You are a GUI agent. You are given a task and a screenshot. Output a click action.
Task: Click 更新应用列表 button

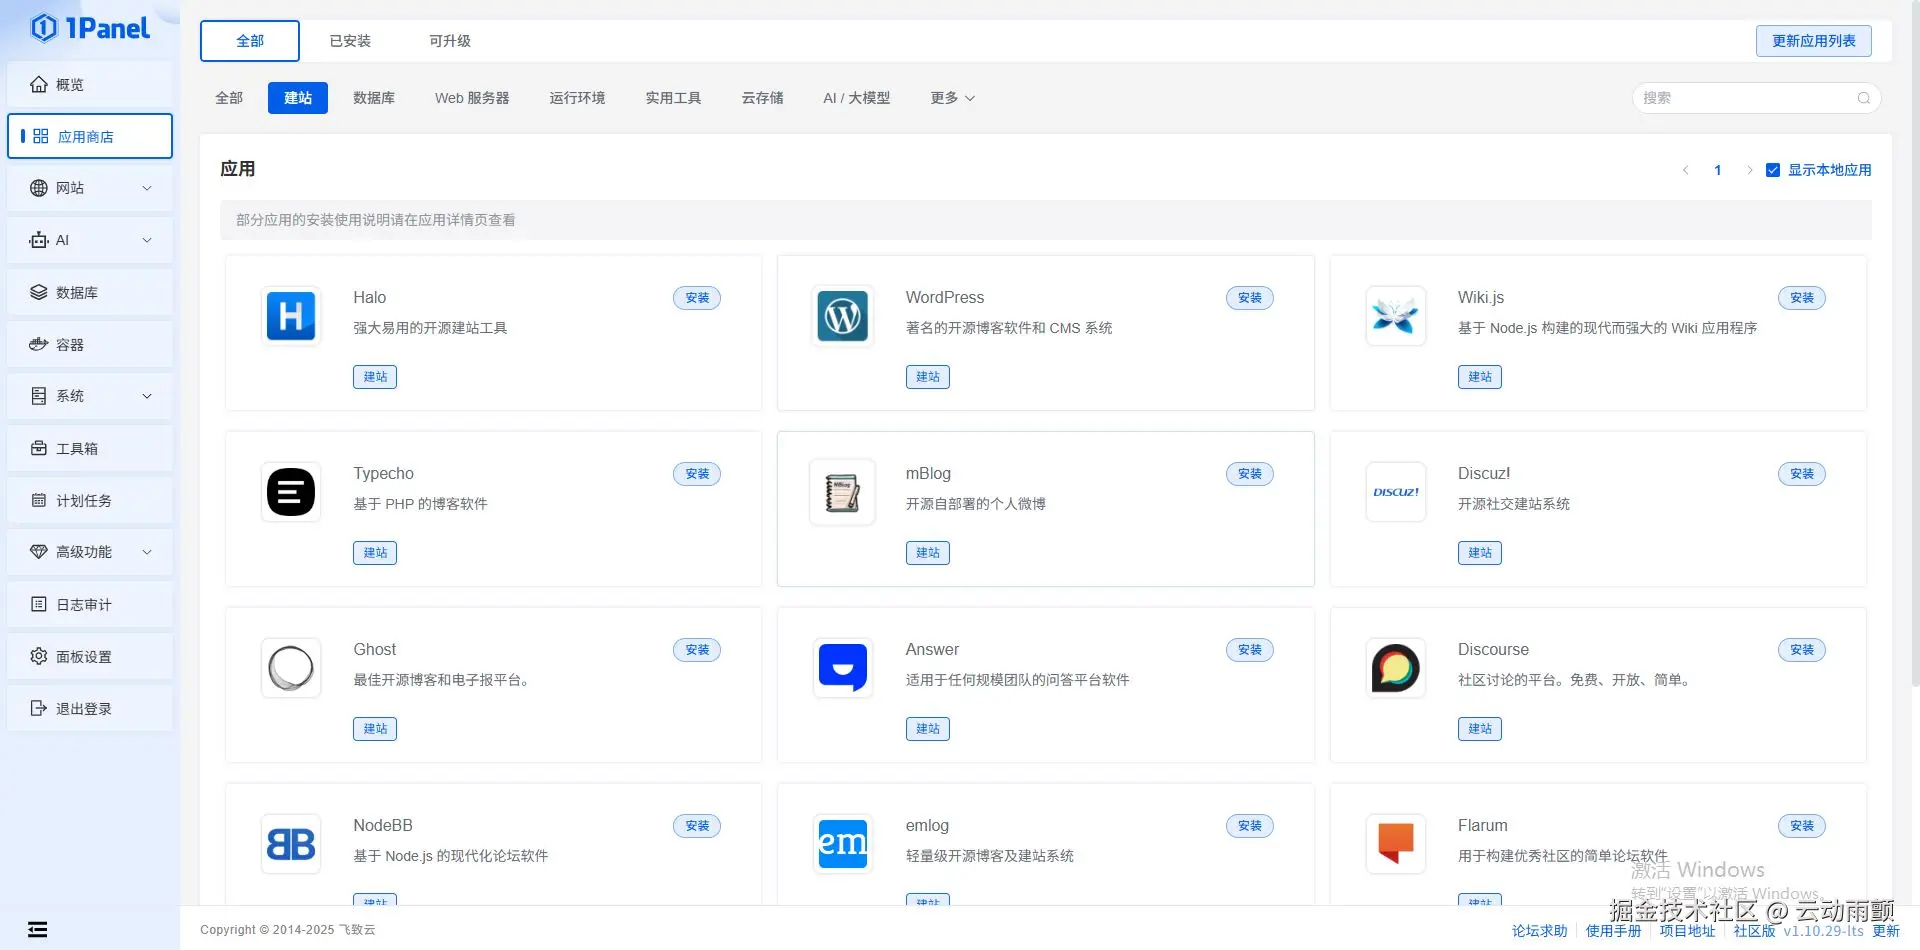1814,41
